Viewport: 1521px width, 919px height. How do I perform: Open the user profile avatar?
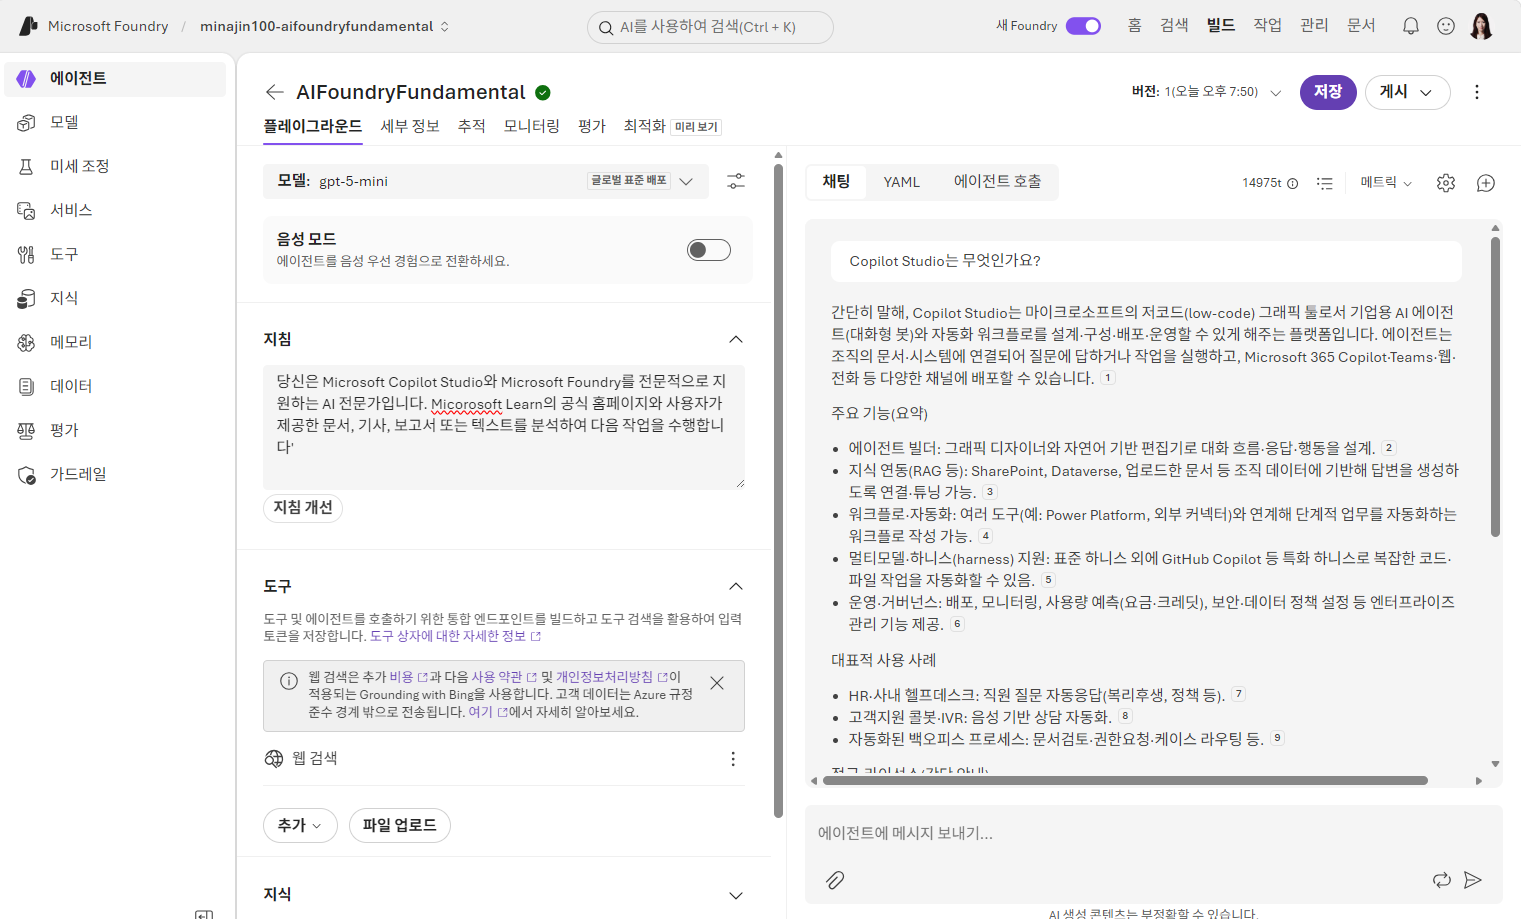coord(1481,26)
